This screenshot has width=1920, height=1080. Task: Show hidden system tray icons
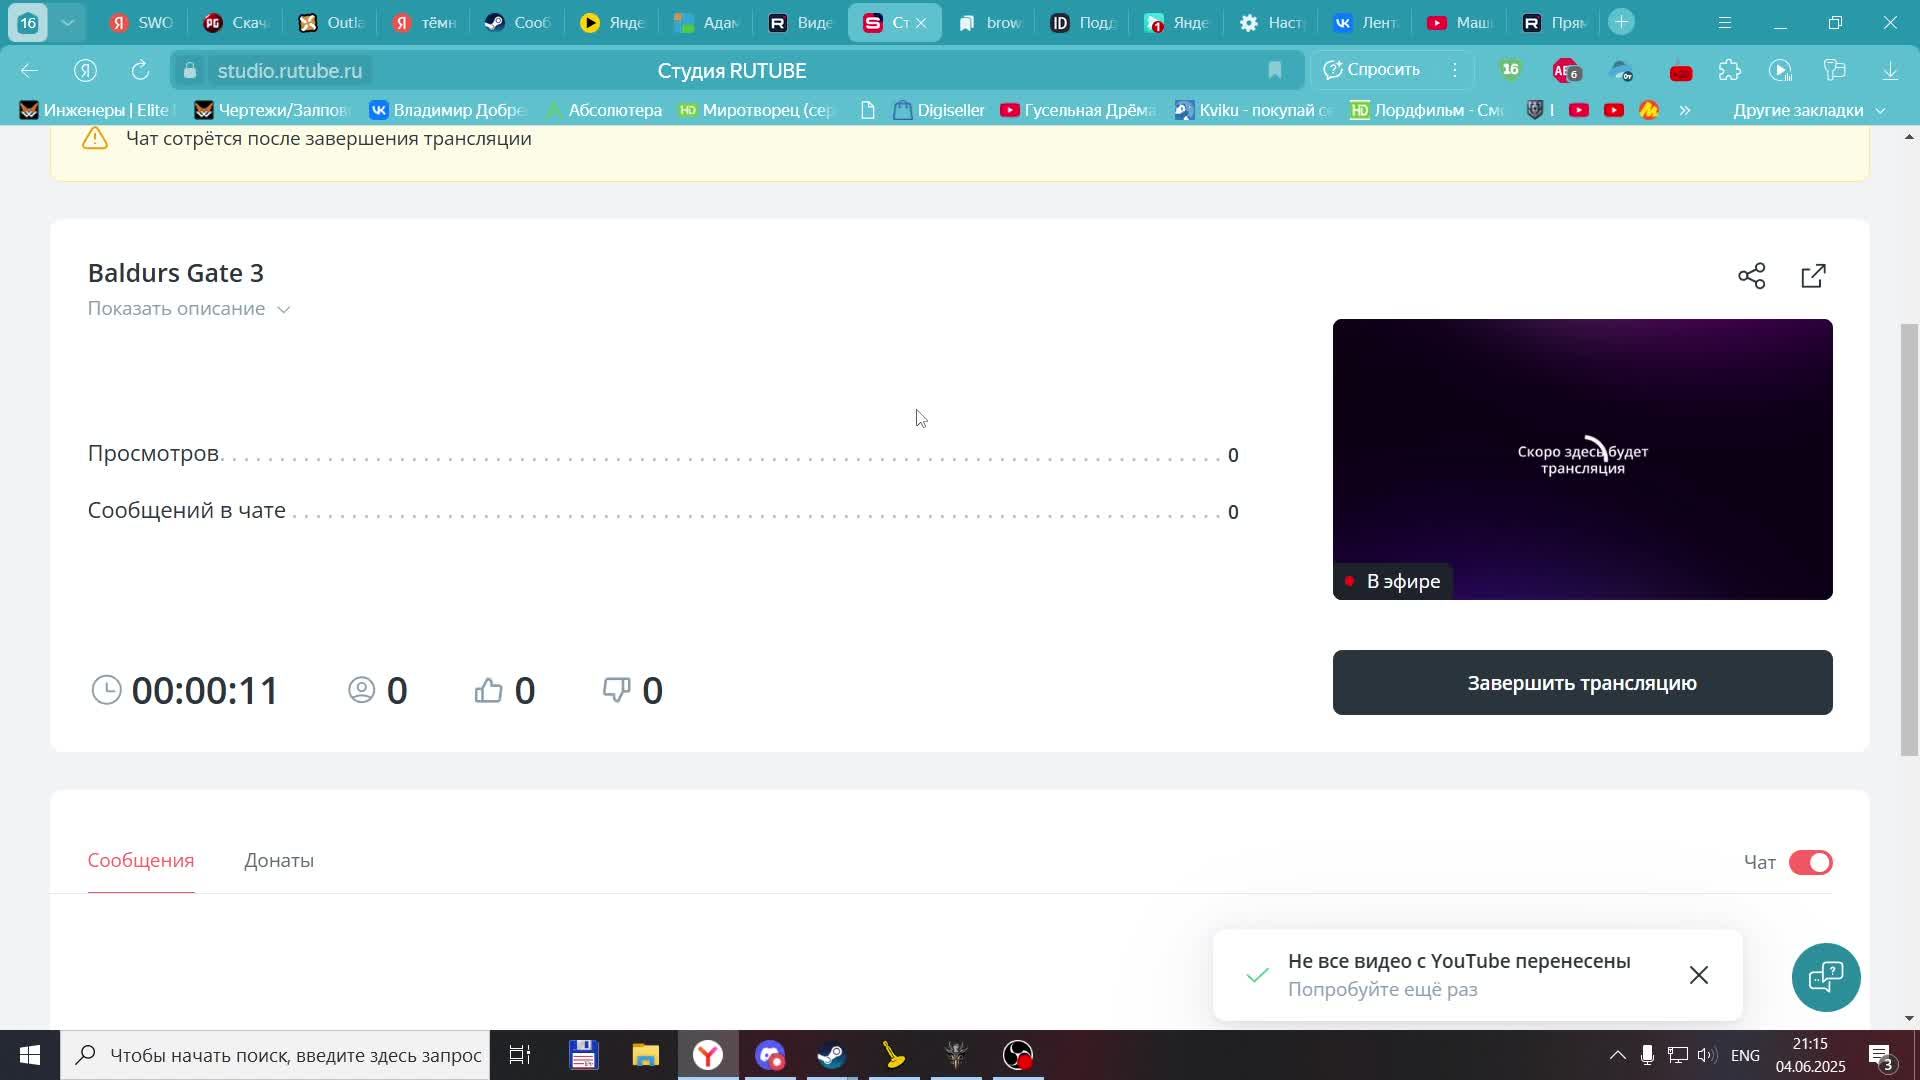(x=1616, y=1055)
